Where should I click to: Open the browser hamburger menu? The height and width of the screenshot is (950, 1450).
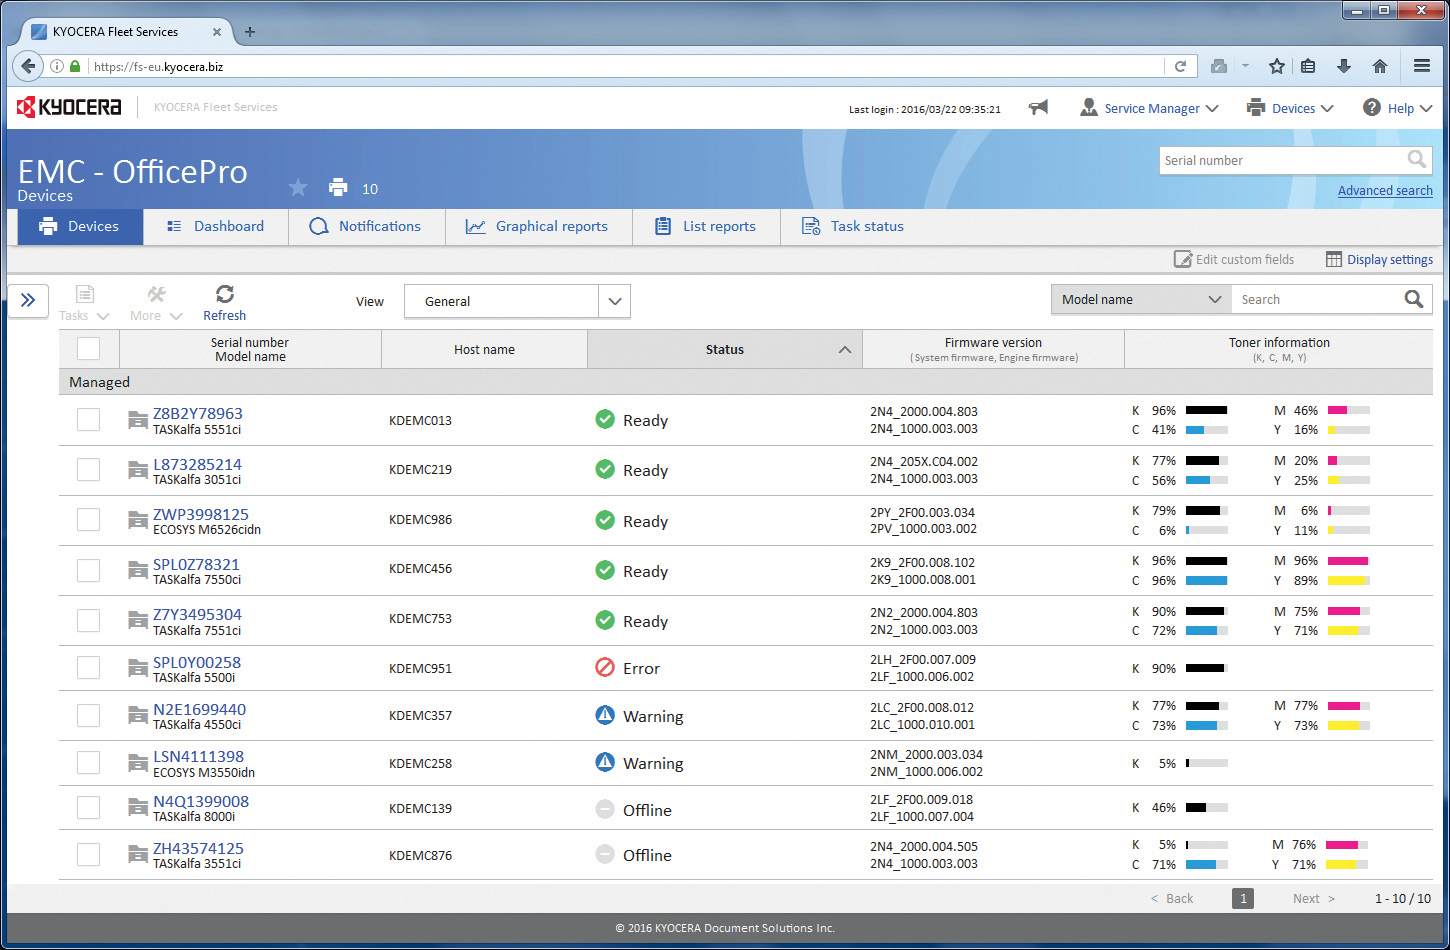tap(1422, 66)
